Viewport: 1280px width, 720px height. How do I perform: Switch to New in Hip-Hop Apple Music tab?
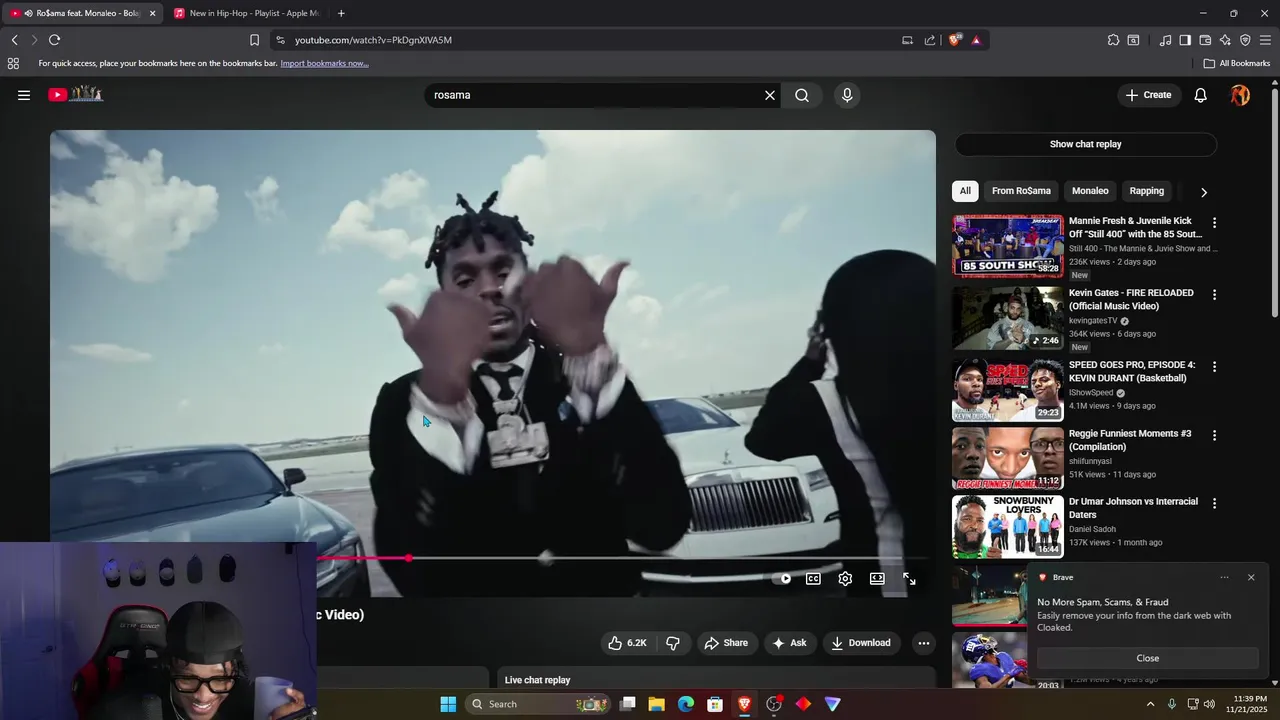[247, 13]
